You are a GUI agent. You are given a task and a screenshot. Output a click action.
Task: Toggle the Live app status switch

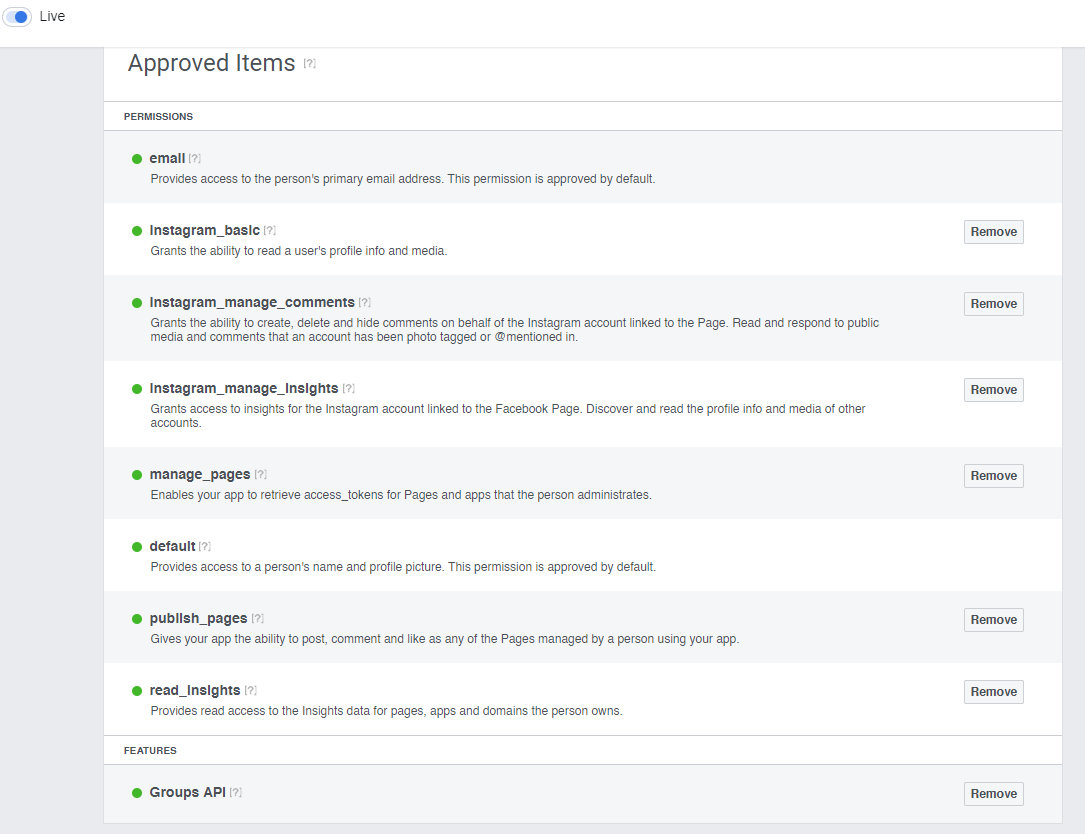(x=17, y=17)
